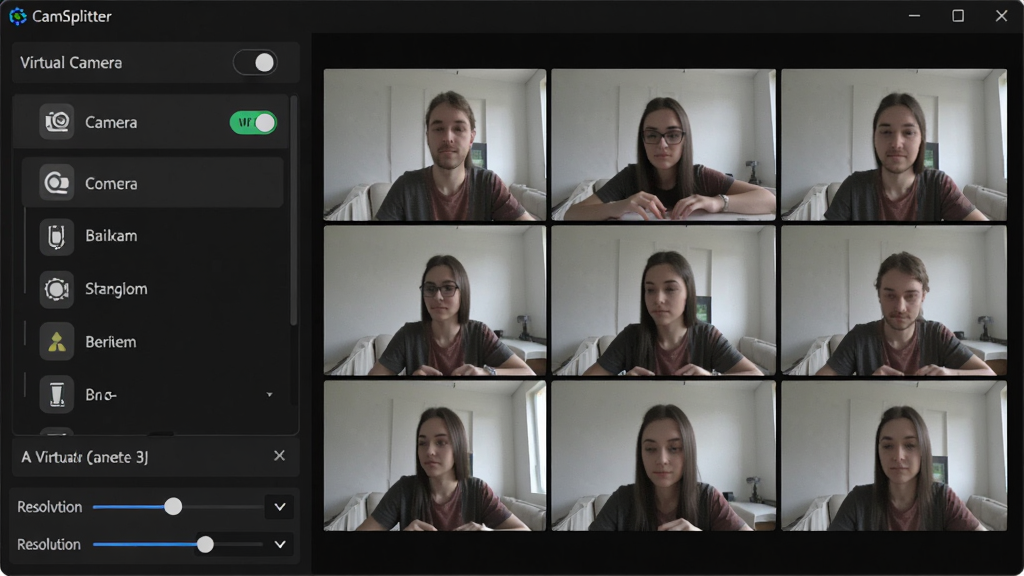Image resolution: width=1024 pixels, height=576 pixels.
Task: Click the camera icon beside the Camera toggle
Action: click(x=57, y=122)
